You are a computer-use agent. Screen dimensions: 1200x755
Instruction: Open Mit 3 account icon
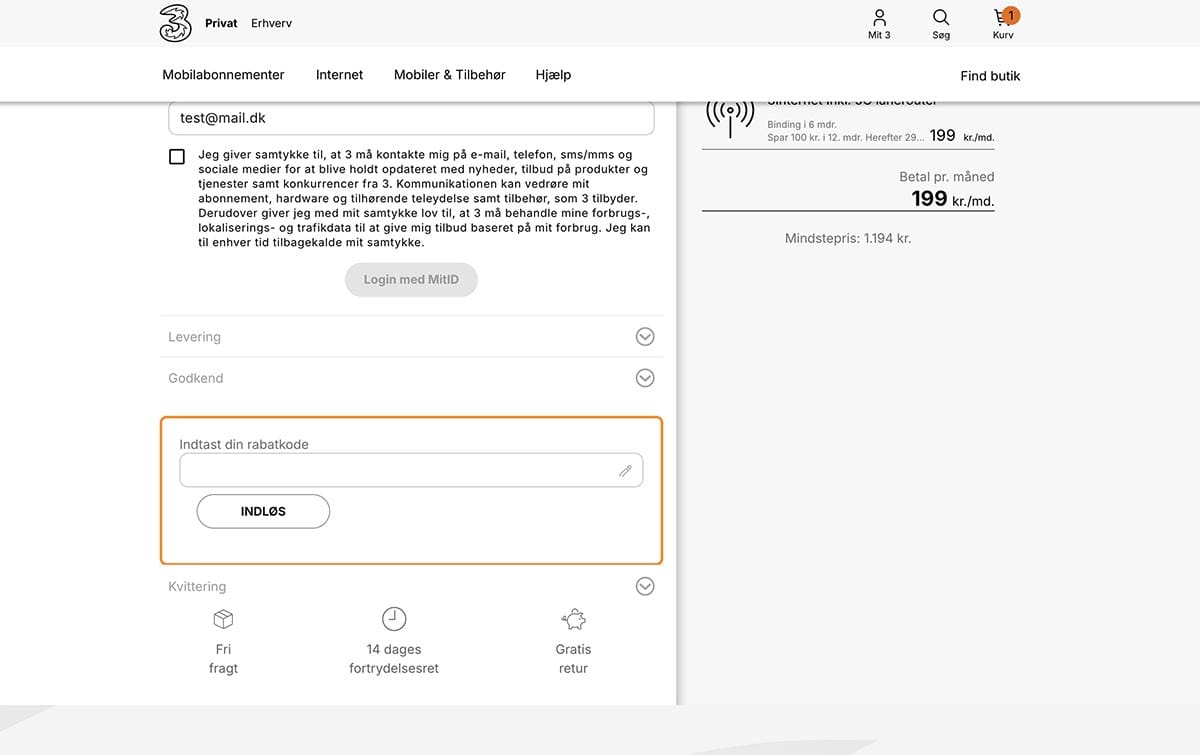[x=880, y=17]
